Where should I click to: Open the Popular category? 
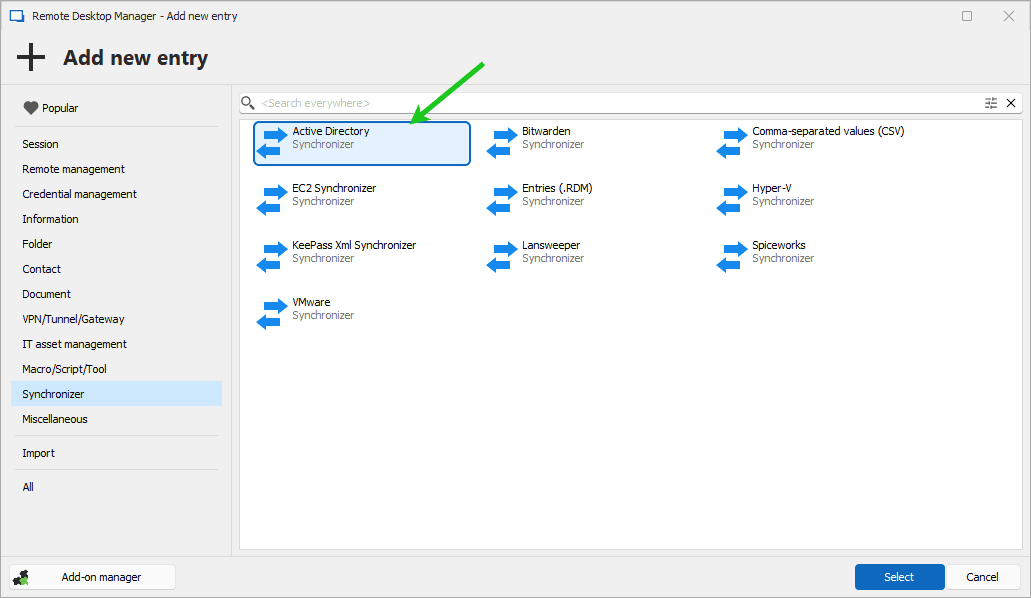59,108
